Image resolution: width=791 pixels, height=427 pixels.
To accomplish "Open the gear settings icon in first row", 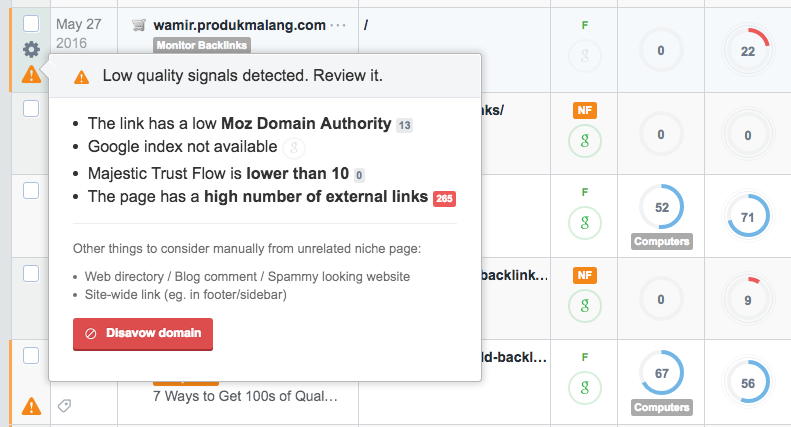I will [31, 49].
